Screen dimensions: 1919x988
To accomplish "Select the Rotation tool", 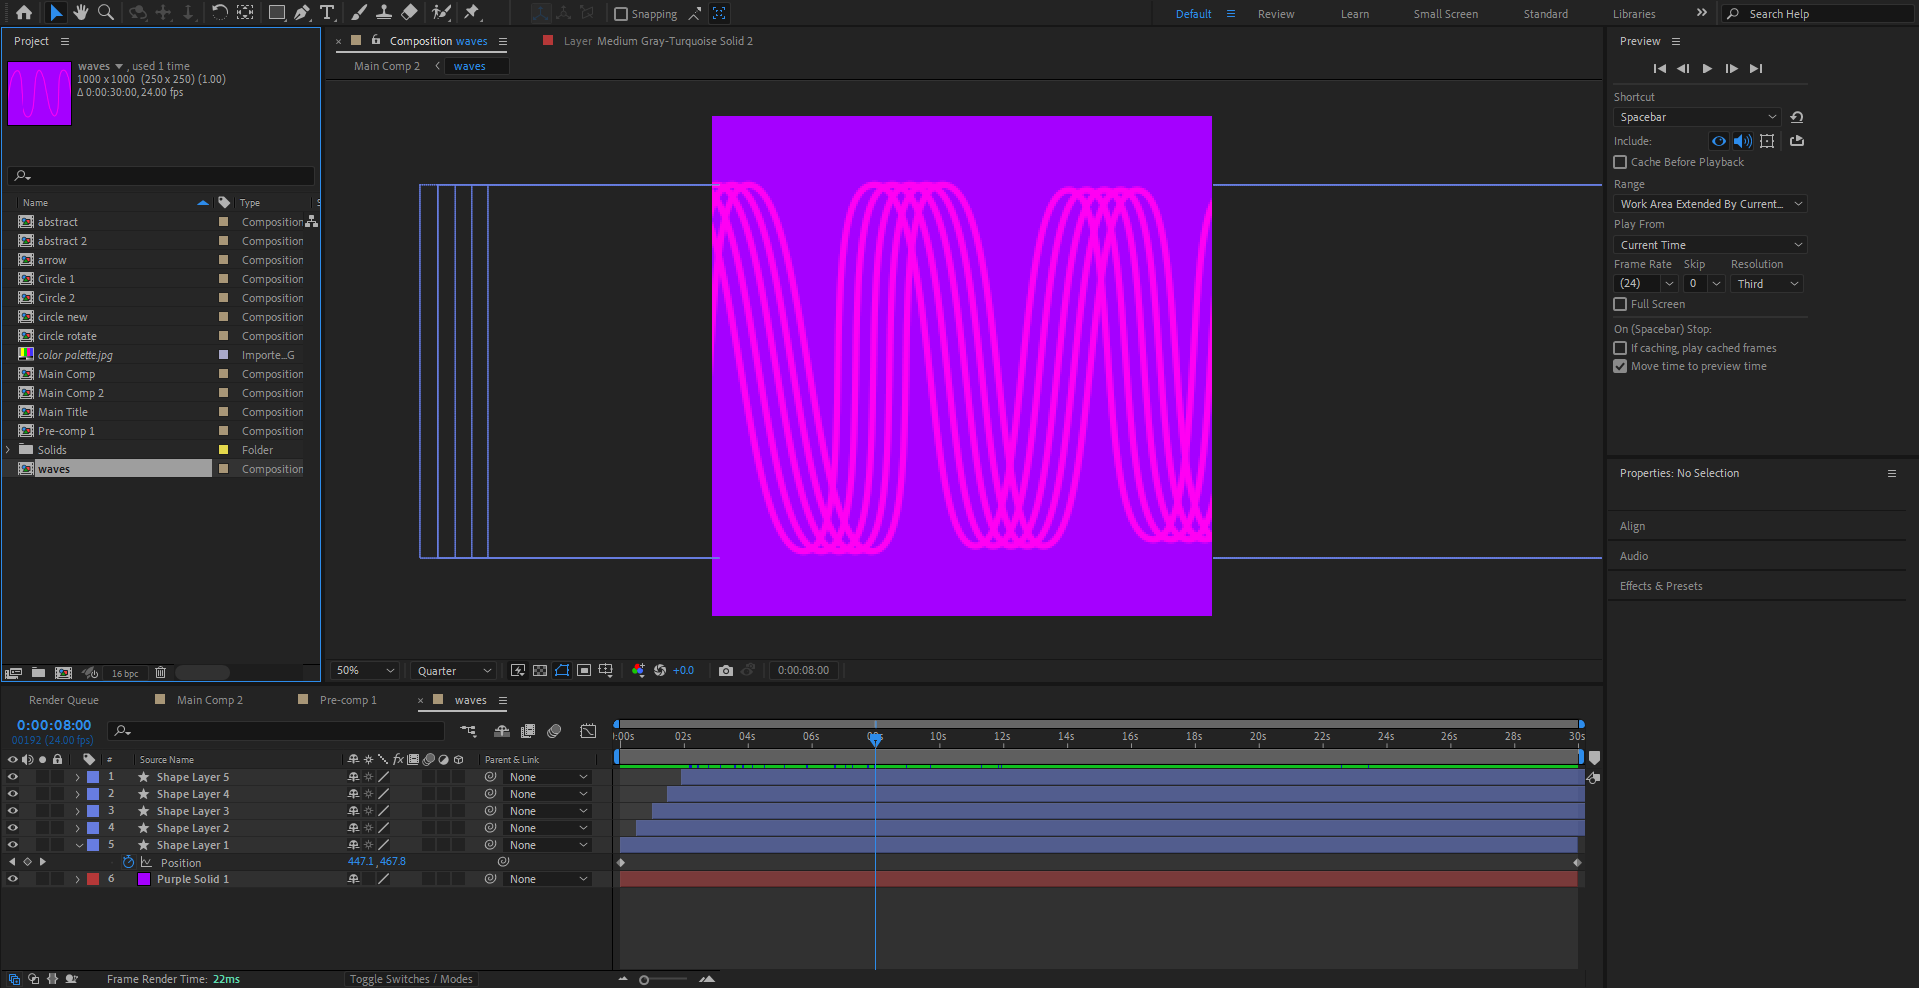I will pos(219,13).
